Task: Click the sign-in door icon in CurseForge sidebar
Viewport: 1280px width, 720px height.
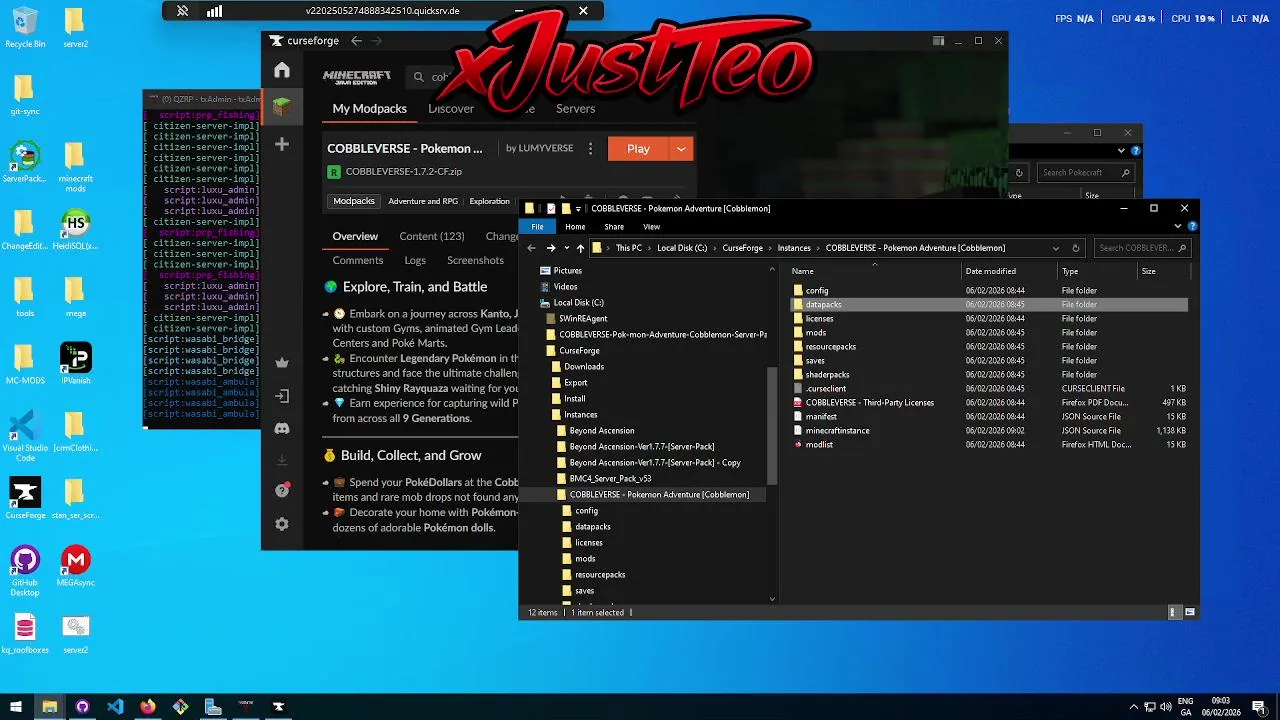Action: (282, 396)
